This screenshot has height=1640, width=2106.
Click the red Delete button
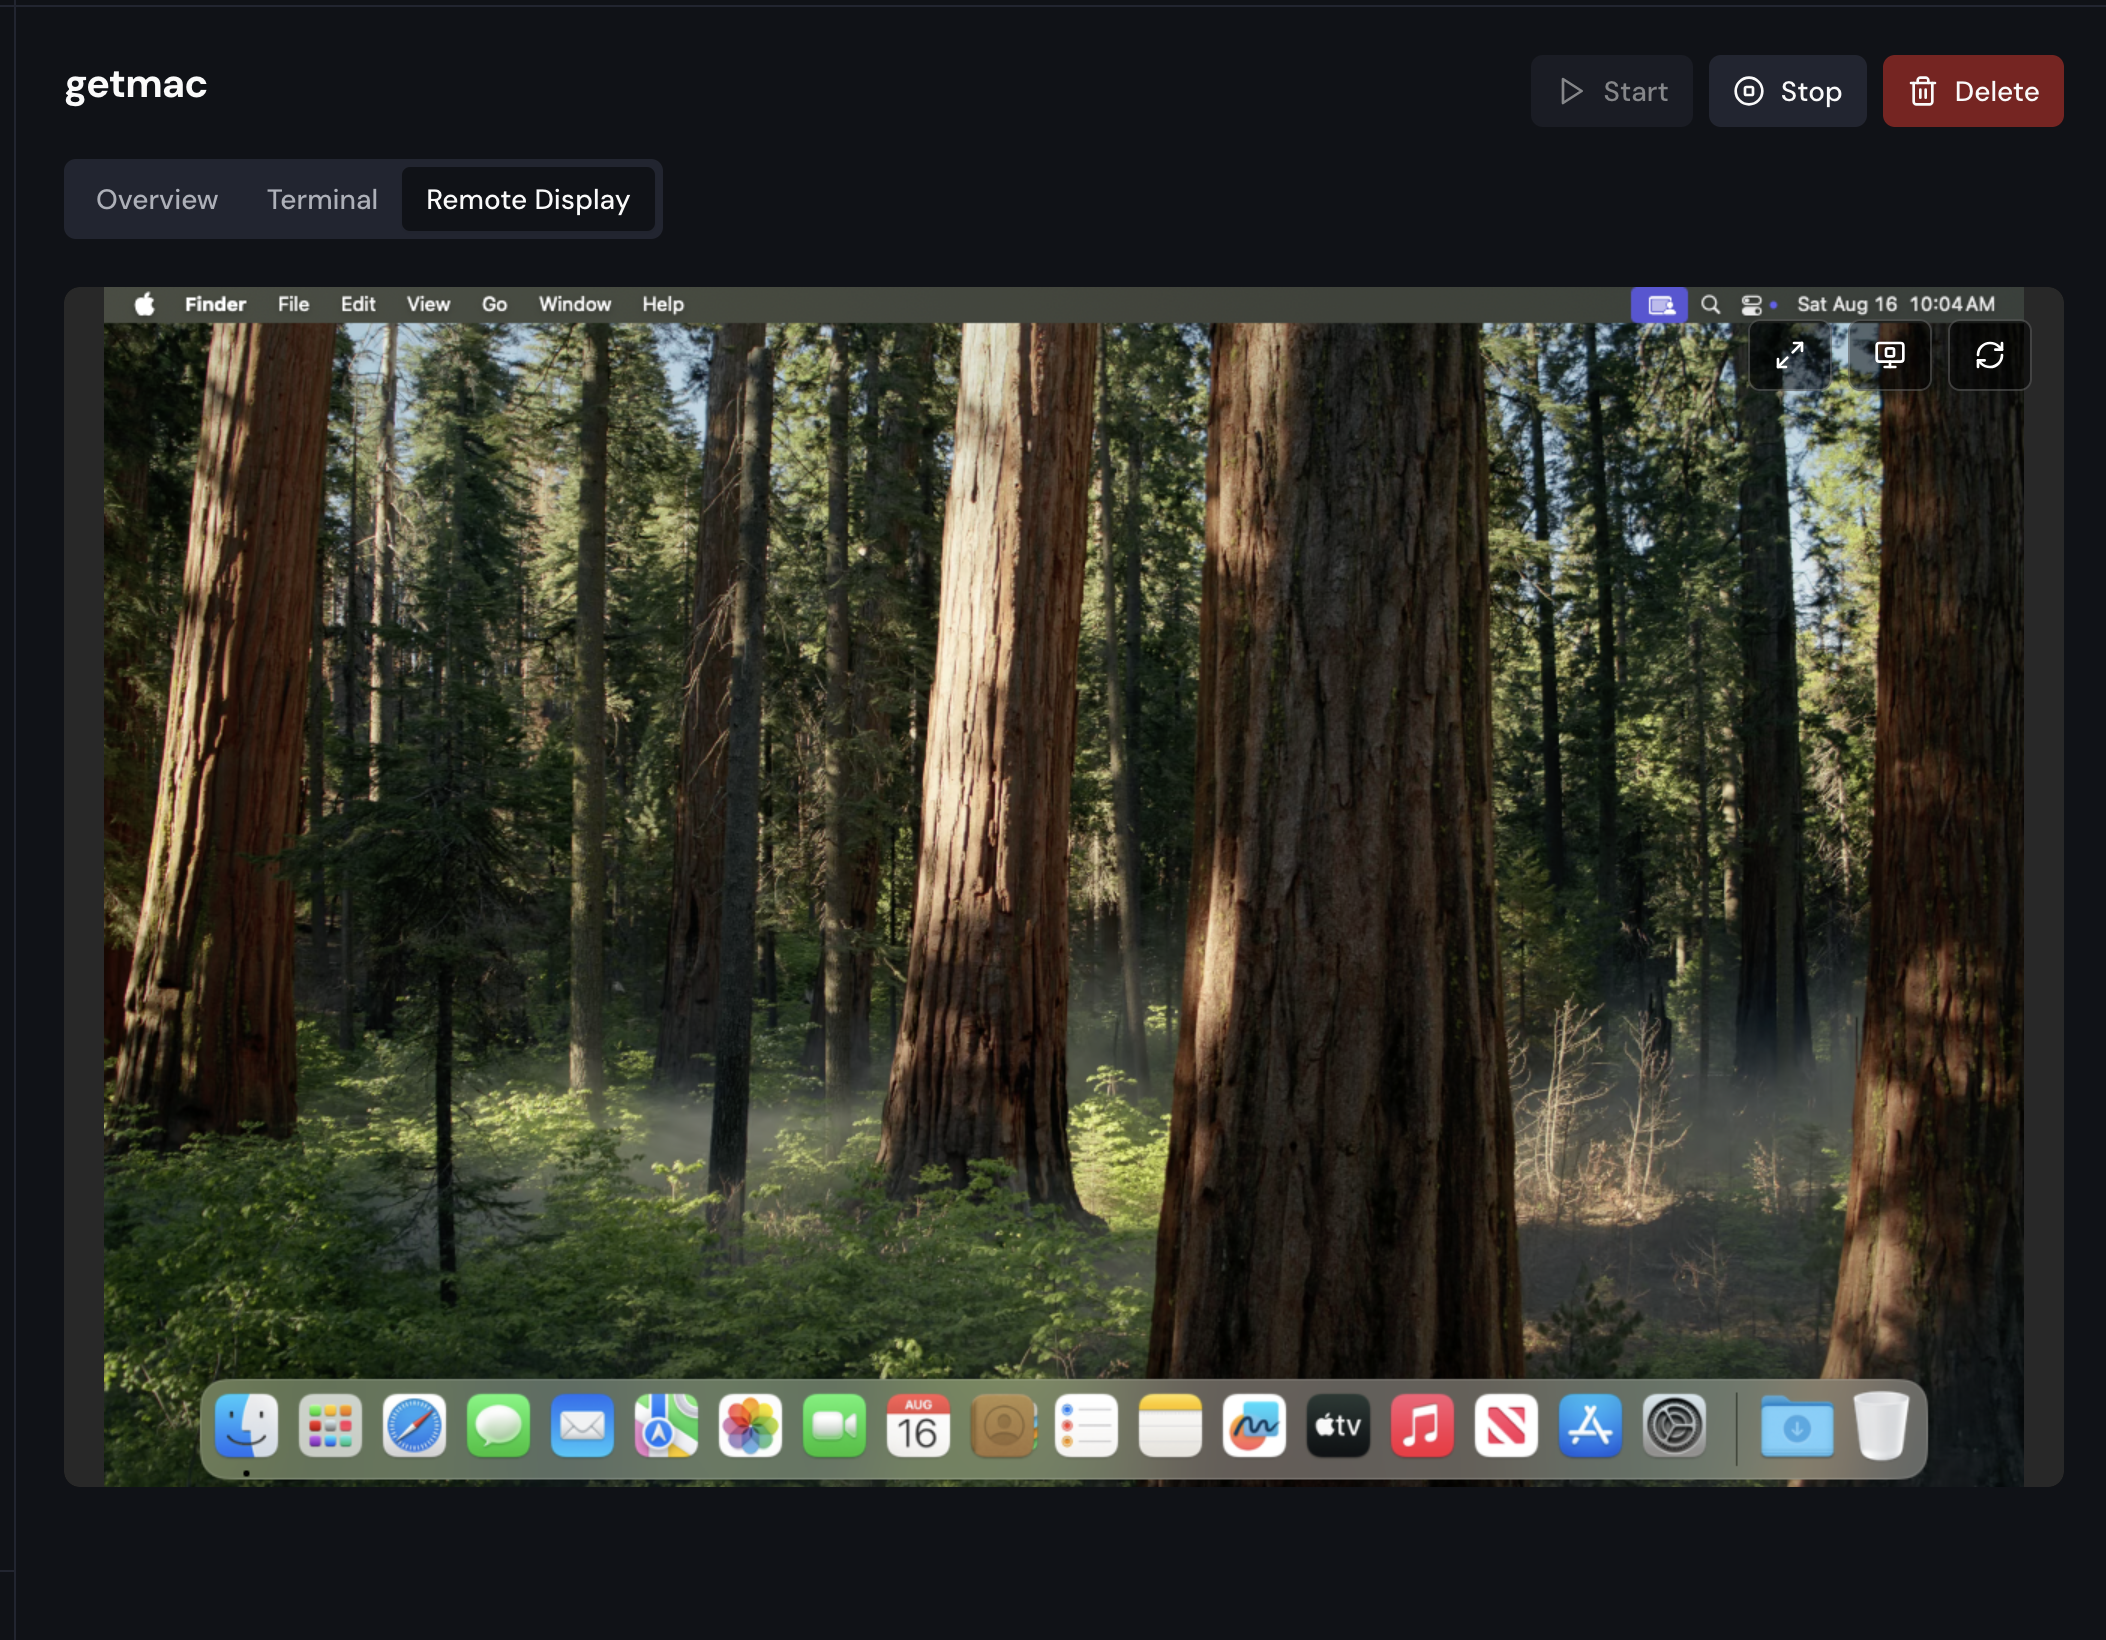pos(1972,91)
